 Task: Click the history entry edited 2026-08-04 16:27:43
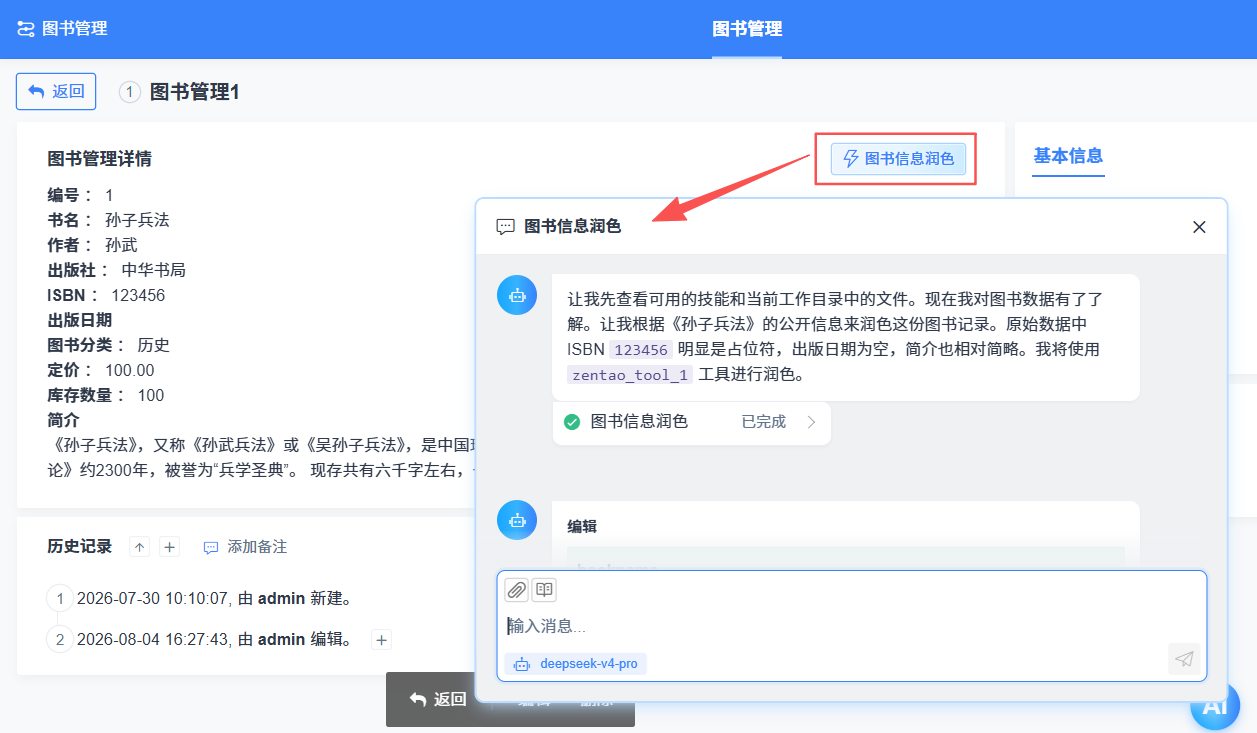click(214, 640)
